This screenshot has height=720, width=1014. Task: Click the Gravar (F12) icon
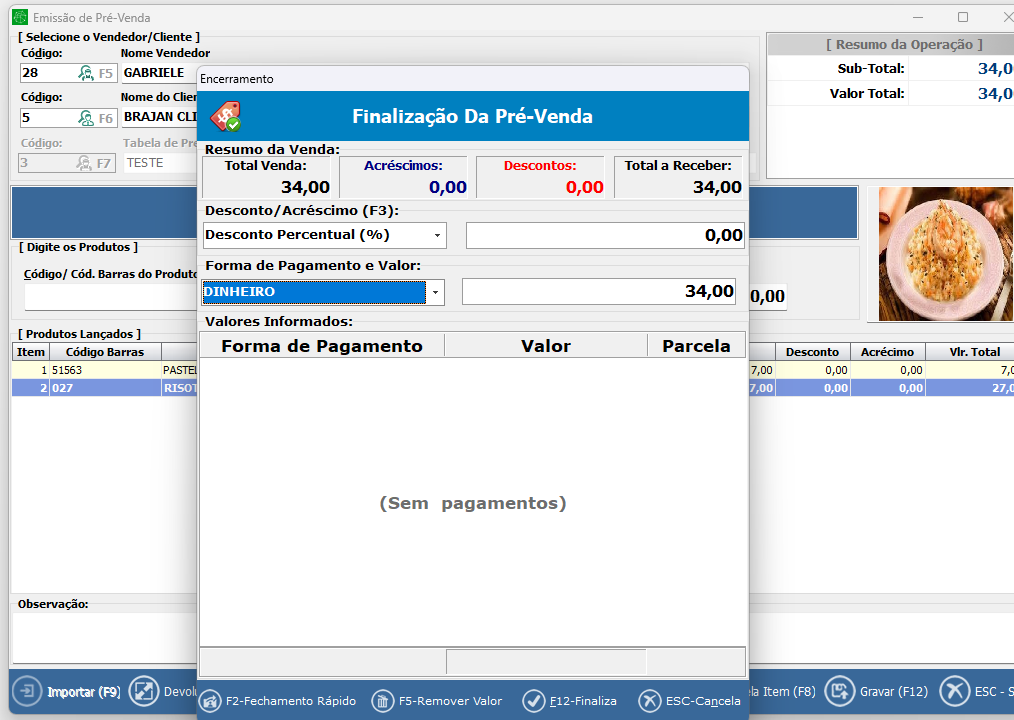838,691
